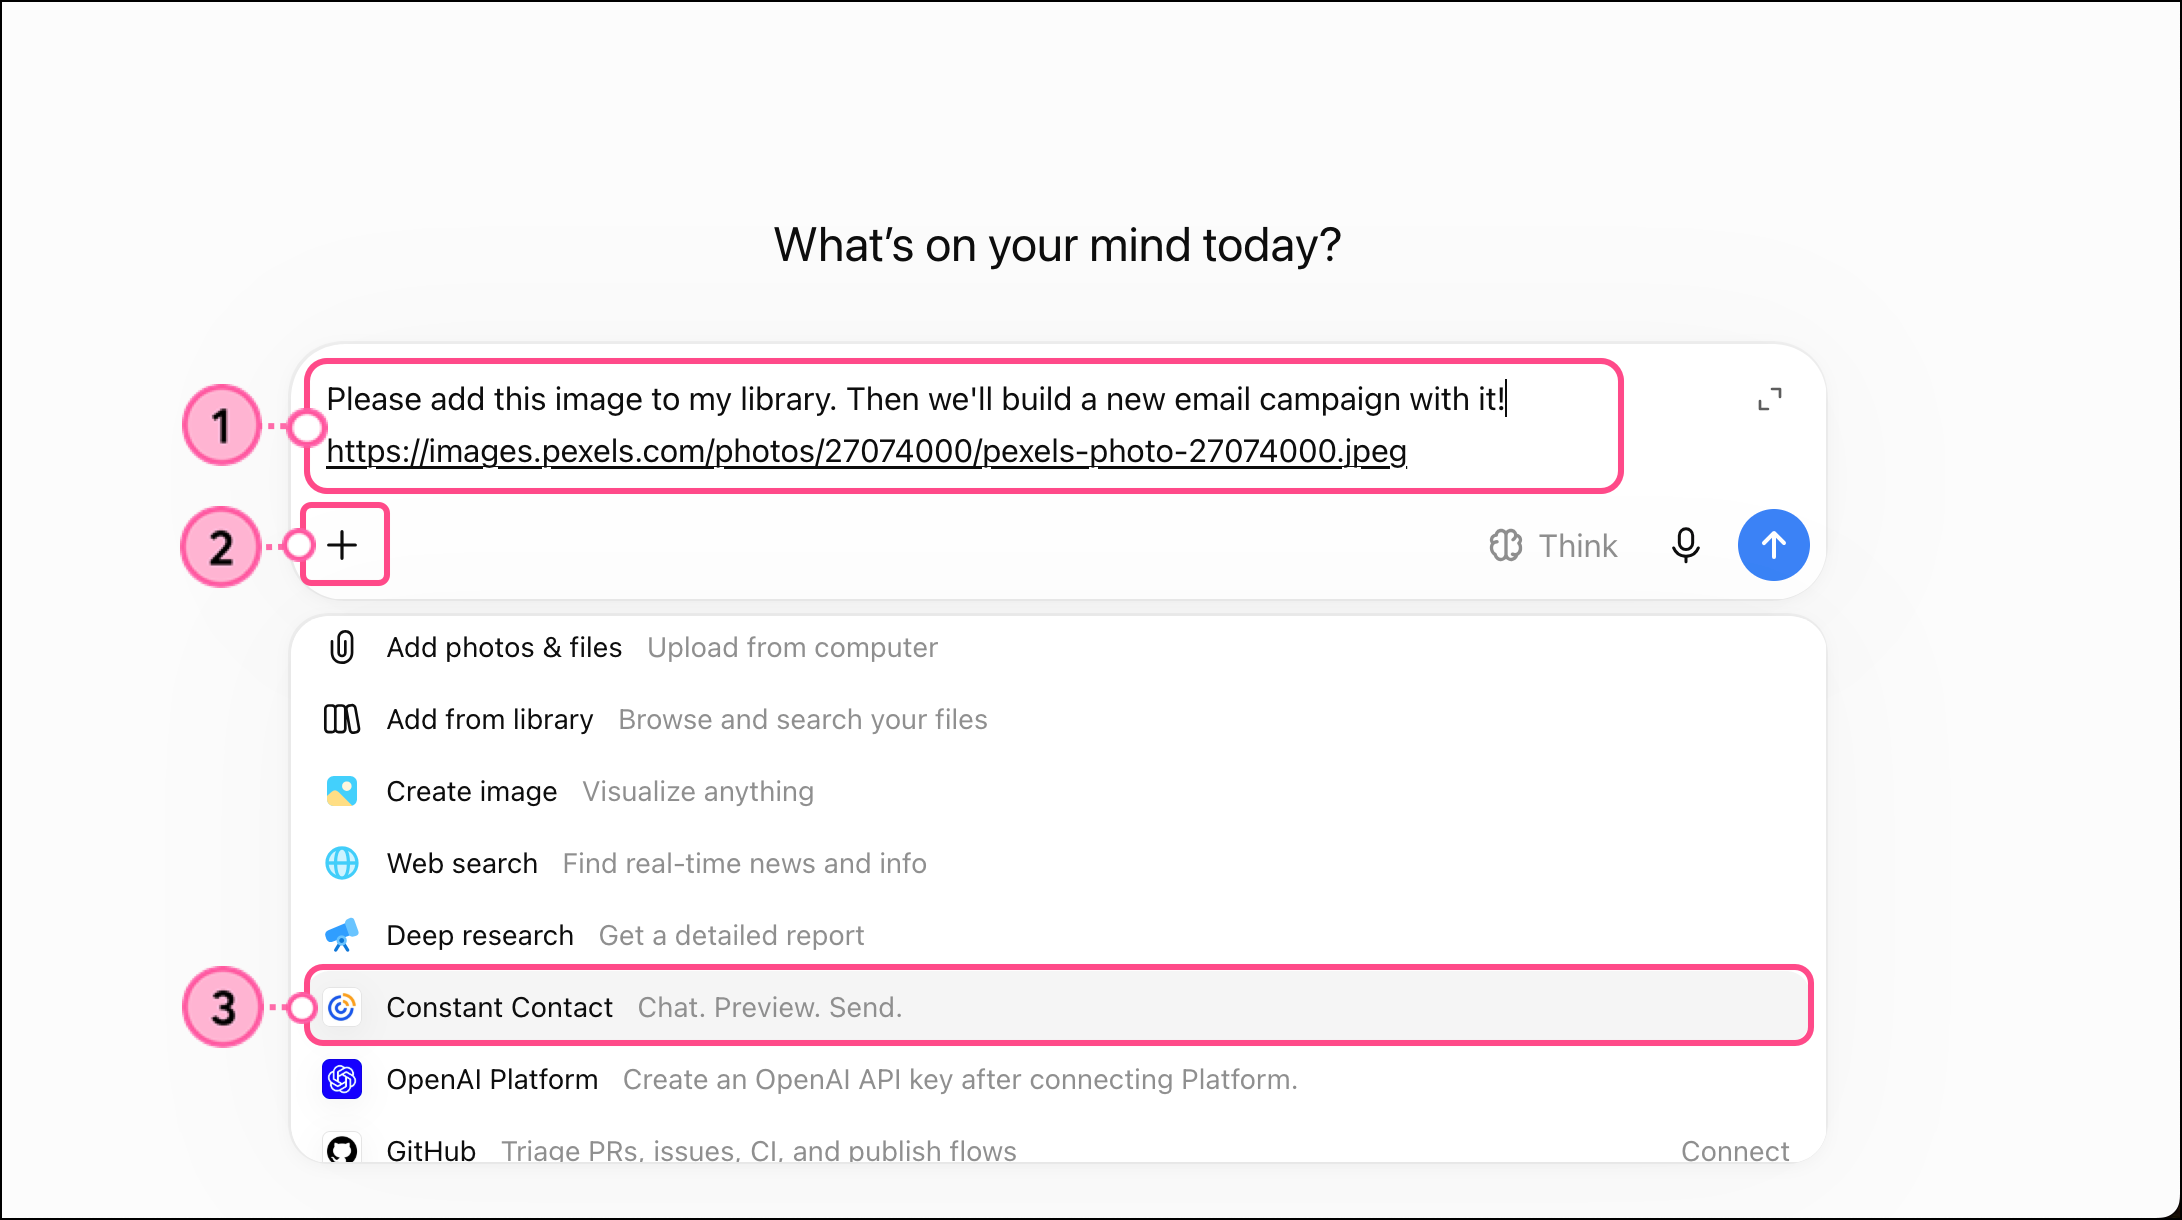2182x1220 pixels.
Task: Send the message with blue arrow
Action: [x=1773, y=545]
